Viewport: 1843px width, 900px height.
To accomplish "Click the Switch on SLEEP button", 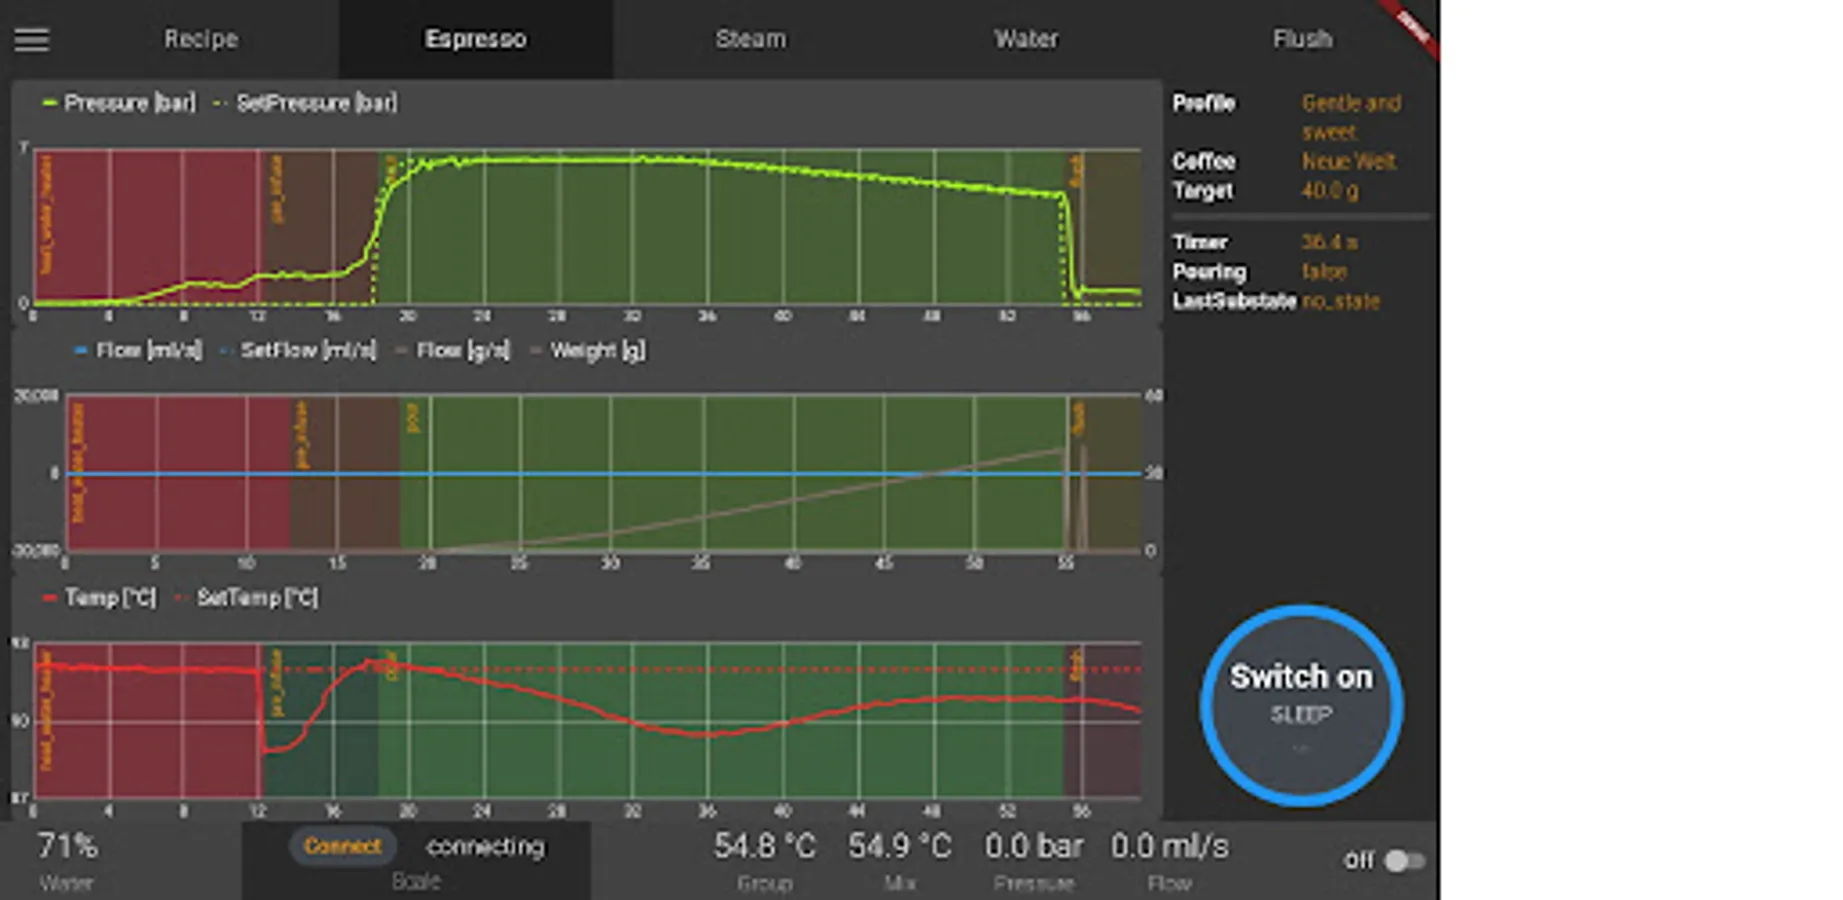I will point(1301,706).
